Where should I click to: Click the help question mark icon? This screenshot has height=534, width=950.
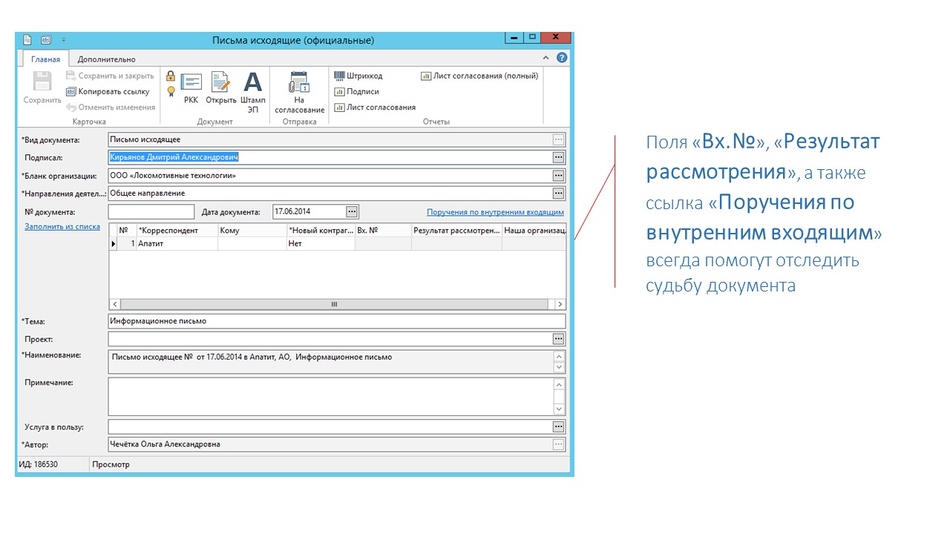click(562, 58)
